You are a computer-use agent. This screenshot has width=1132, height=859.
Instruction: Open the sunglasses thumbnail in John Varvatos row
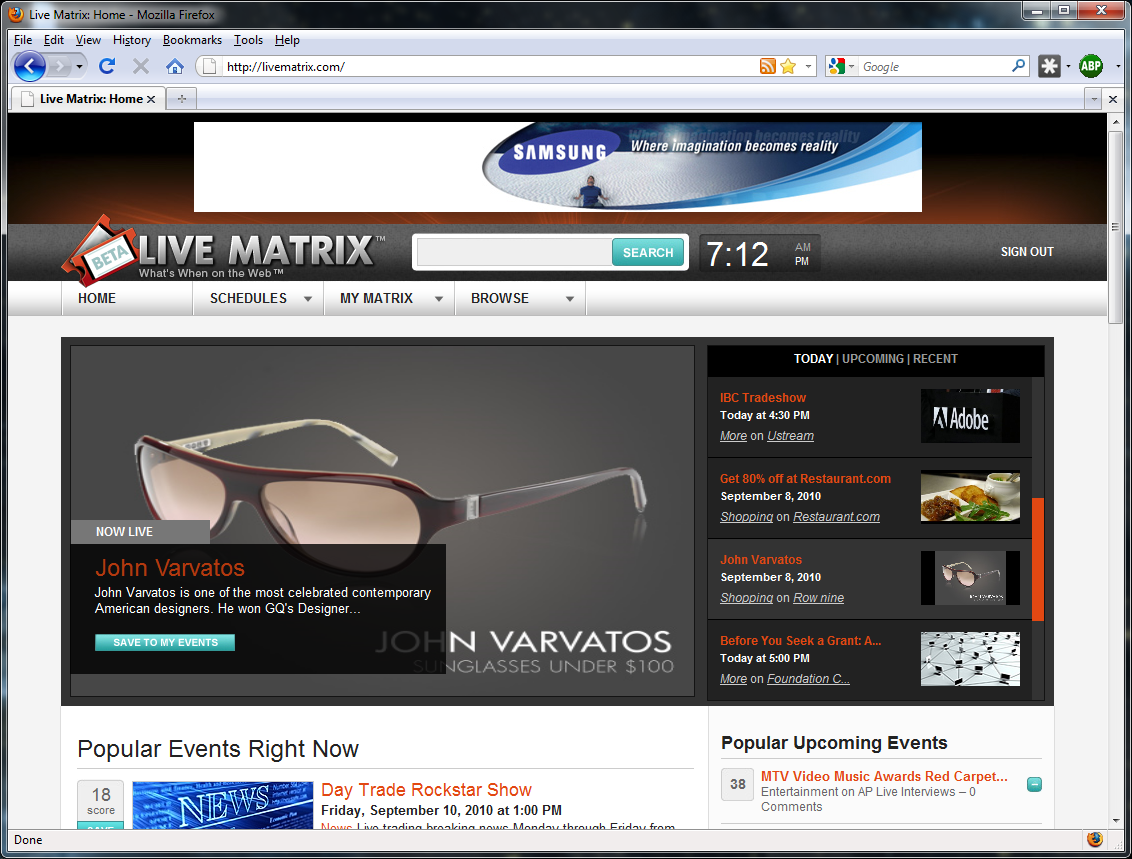coord(970,578)
